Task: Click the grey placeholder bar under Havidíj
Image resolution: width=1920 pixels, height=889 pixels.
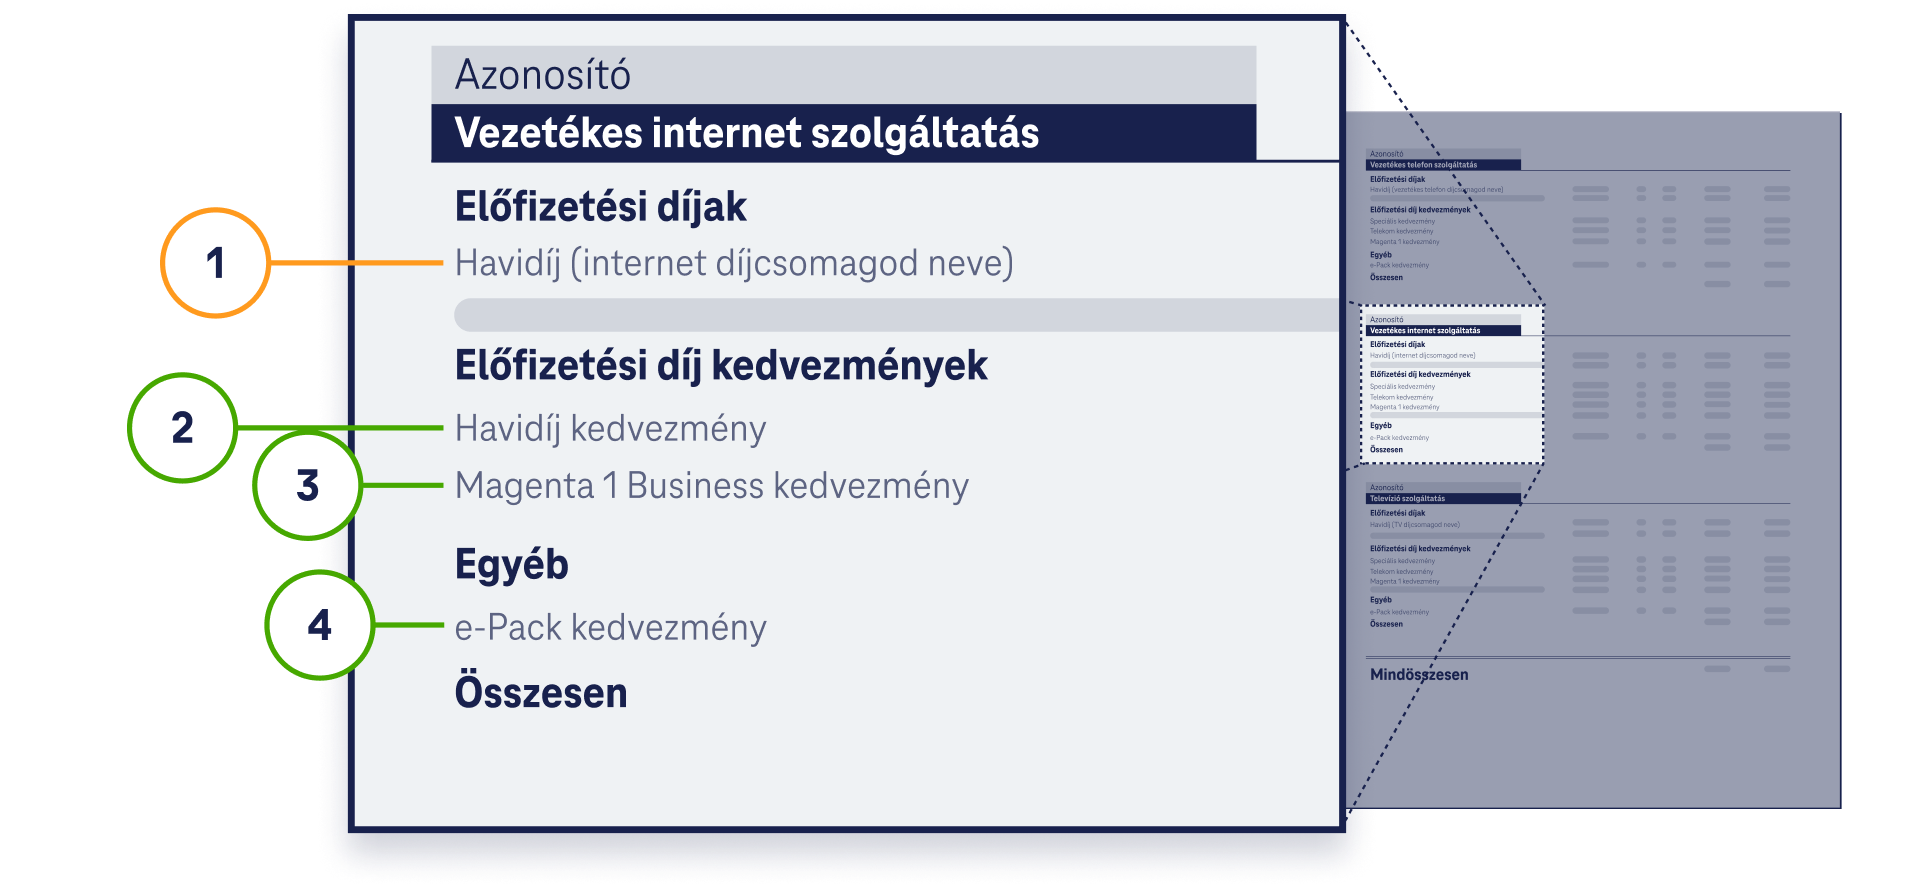Action: pos(895,314)
